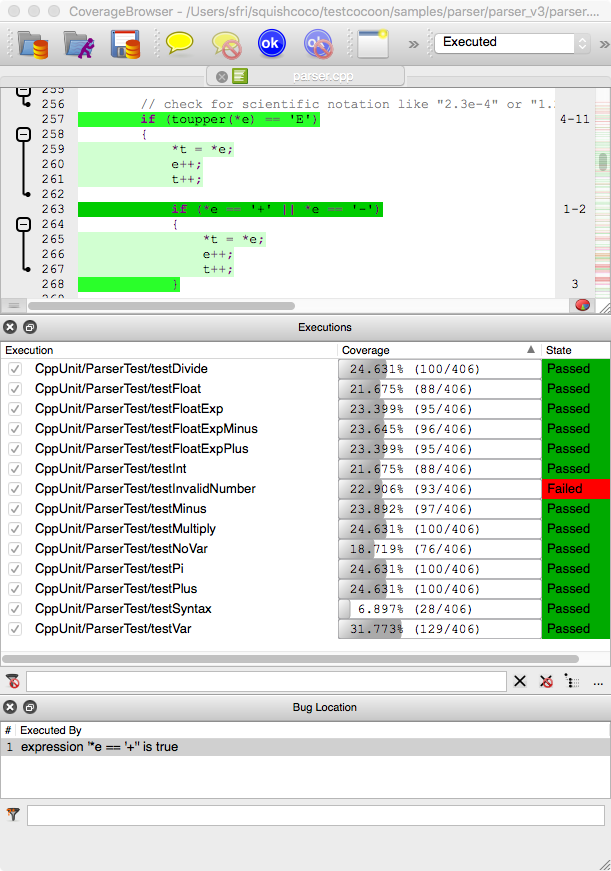Click the State column header
The image size is (611, 871).
tap(574, 350)
